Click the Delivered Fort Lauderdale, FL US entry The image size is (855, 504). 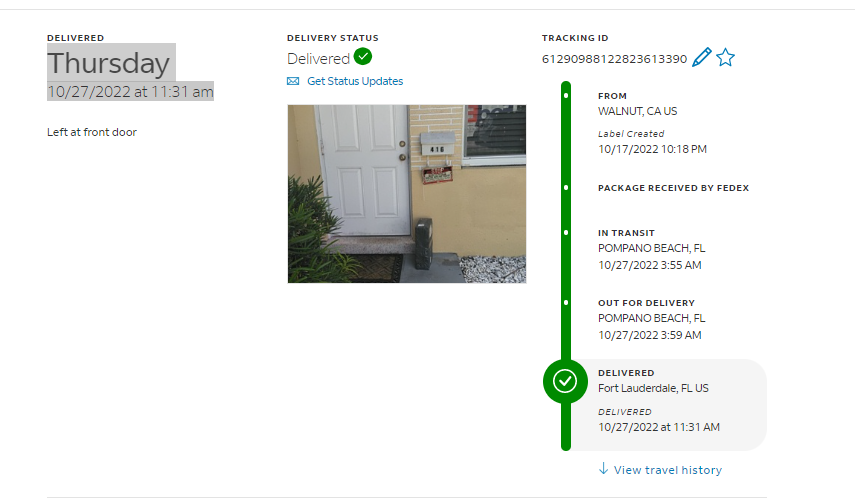coord(669,405)
